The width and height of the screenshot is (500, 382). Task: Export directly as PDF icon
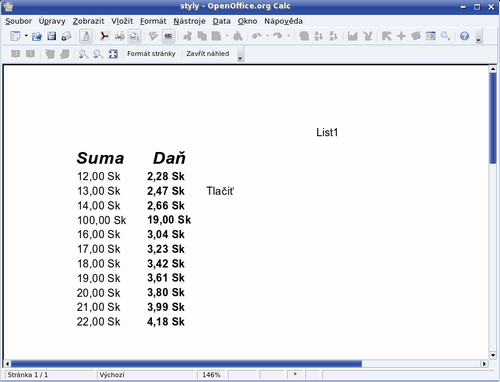pyautogui.click(x=105, y=36)
